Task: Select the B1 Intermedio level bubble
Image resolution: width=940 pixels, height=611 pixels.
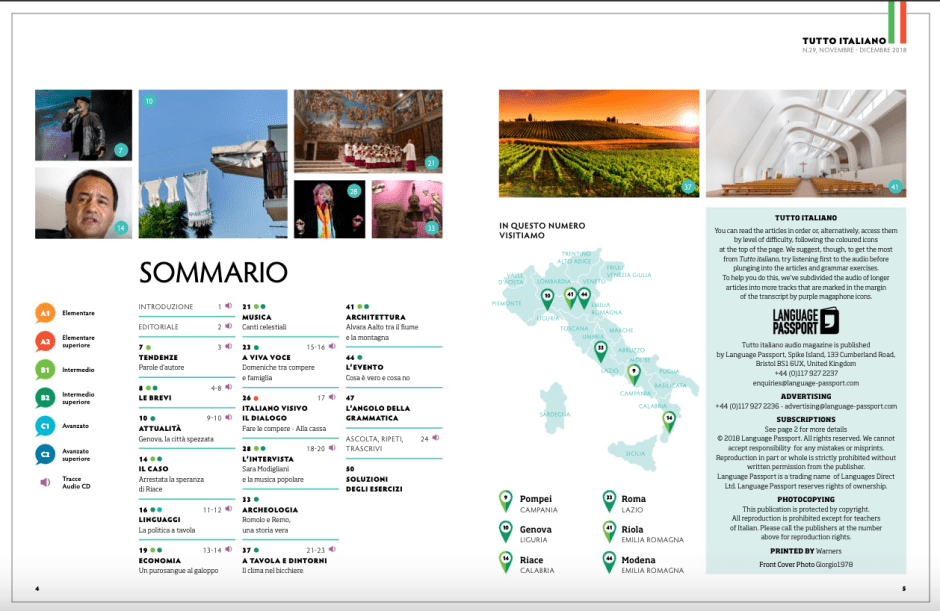Action: tap(45, 369)
